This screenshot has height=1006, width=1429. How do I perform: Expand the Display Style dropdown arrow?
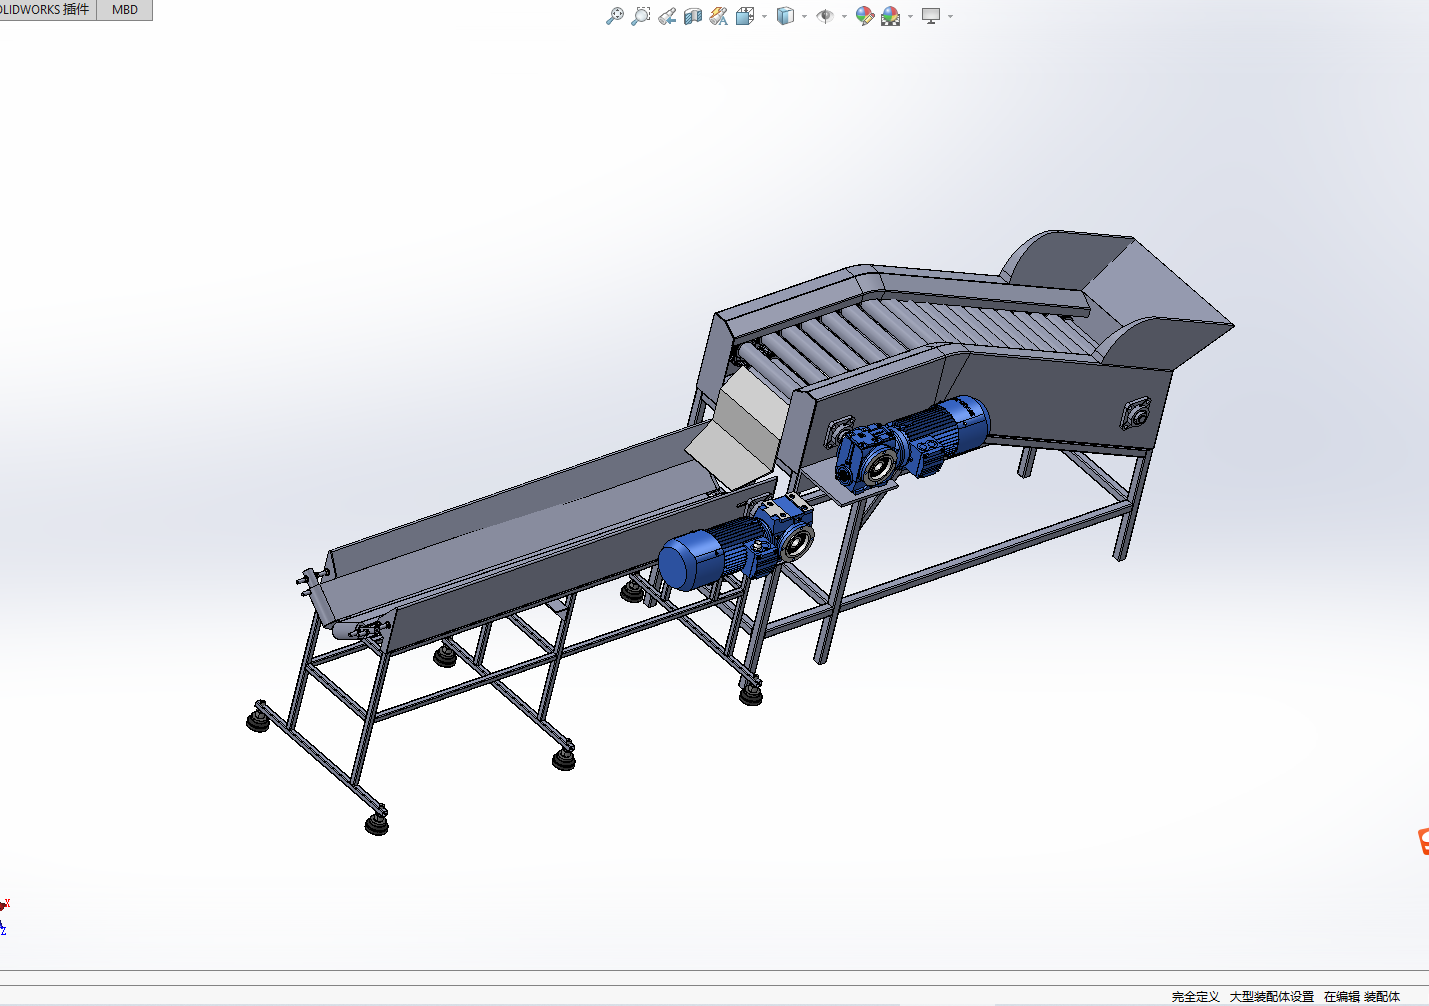[x=804, y=16]
